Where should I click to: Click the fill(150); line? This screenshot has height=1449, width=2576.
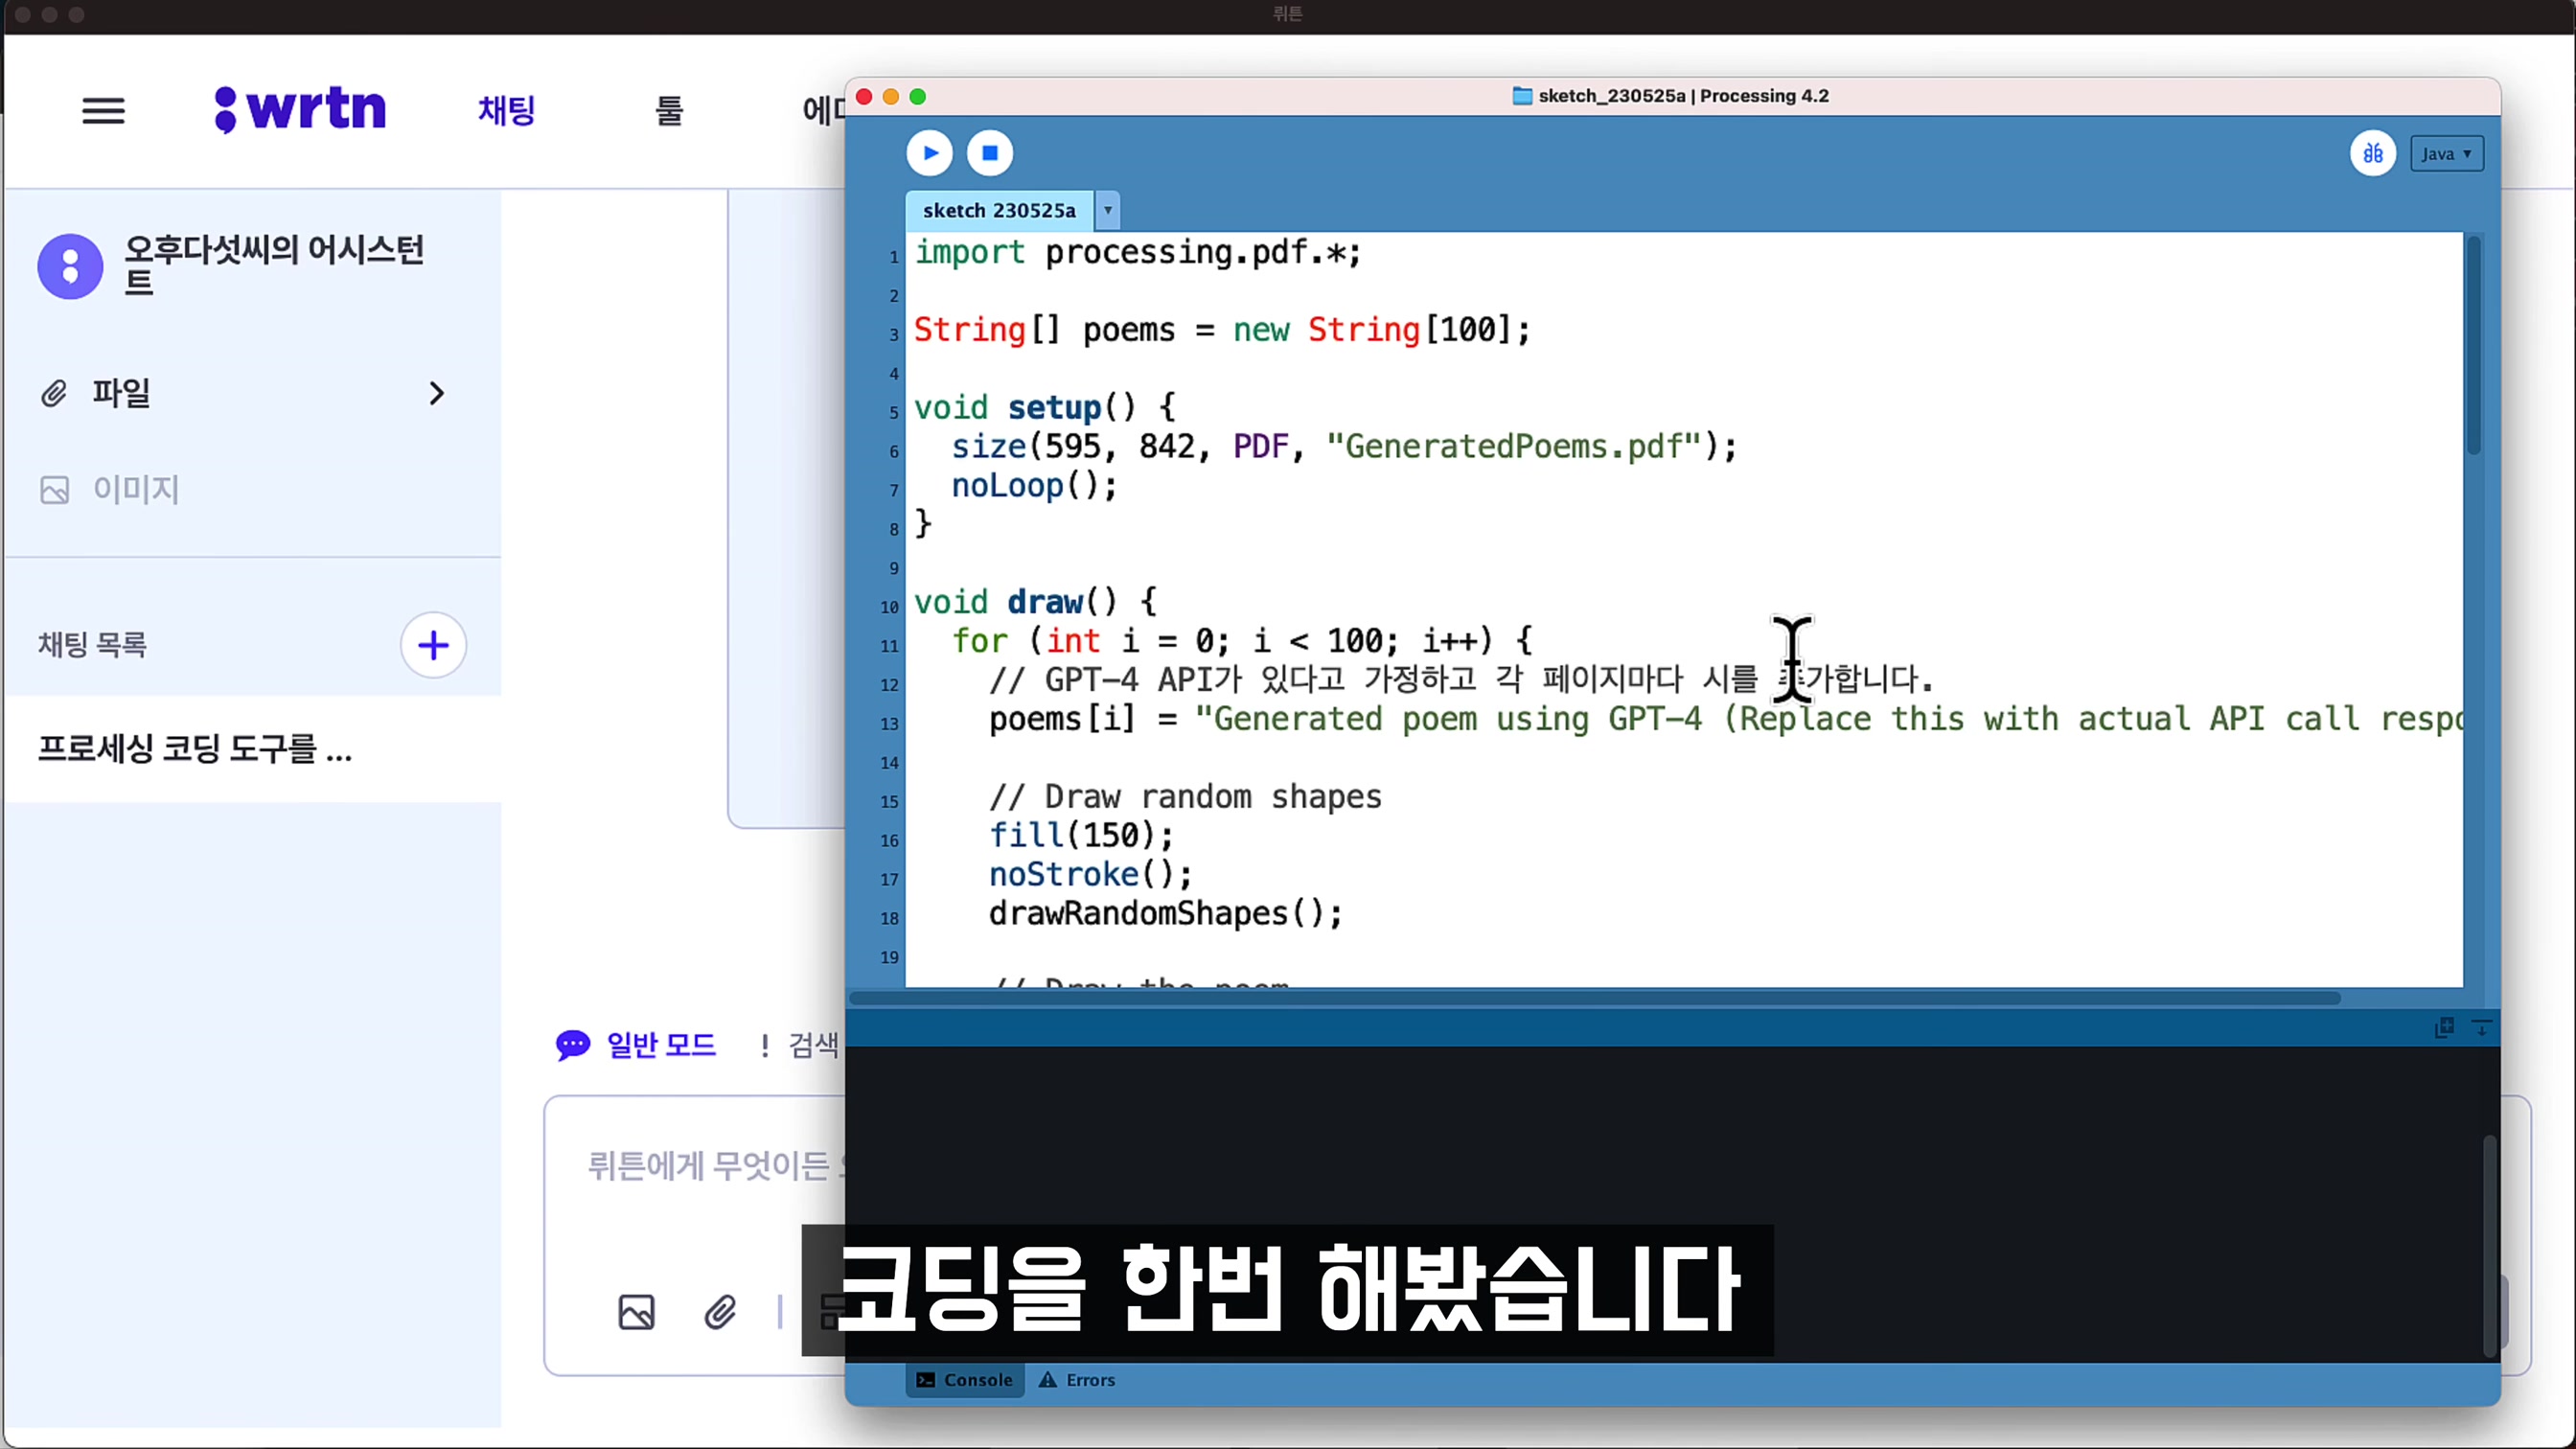point(1080,836)
